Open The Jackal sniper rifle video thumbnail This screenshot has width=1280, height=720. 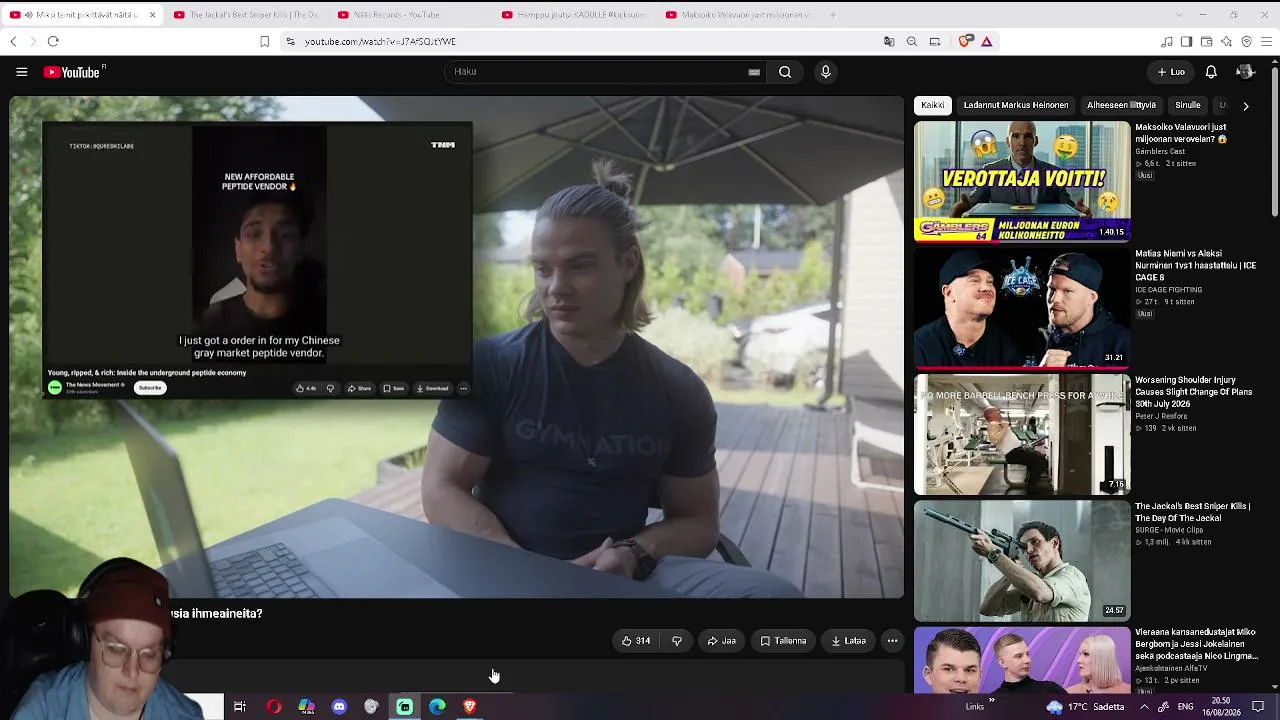click(1022, 561)
